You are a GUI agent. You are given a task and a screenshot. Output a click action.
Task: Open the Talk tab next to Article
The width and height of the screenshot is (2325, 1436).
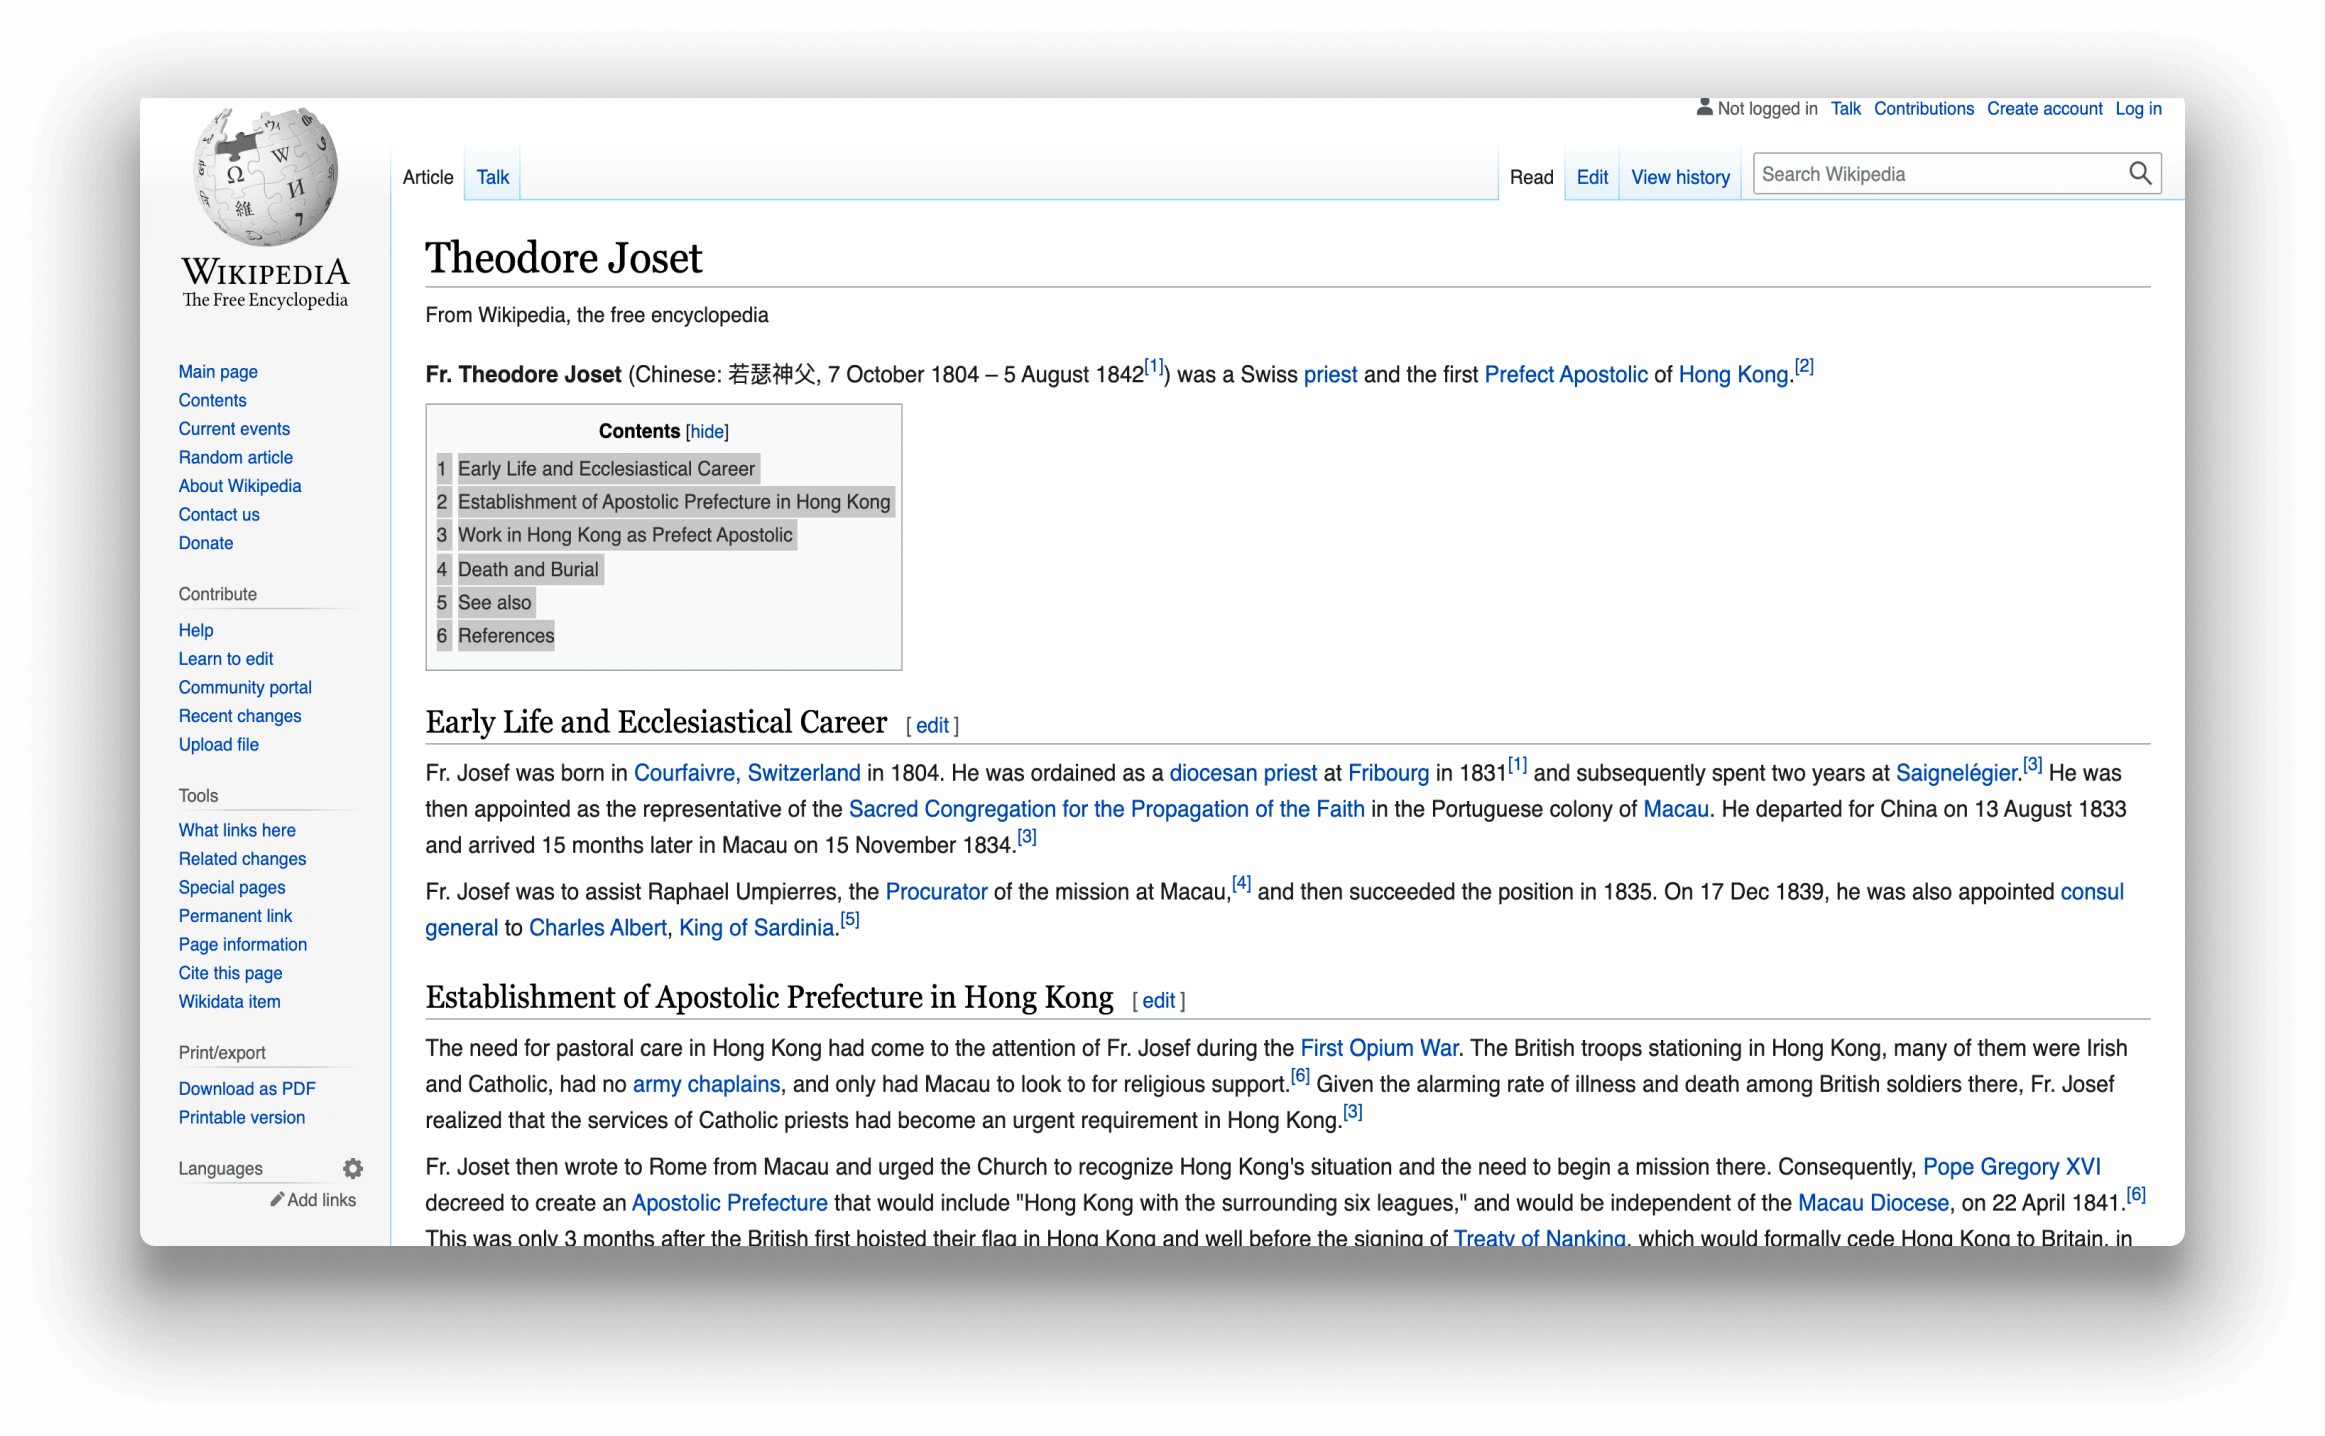[x=492, y=177]
